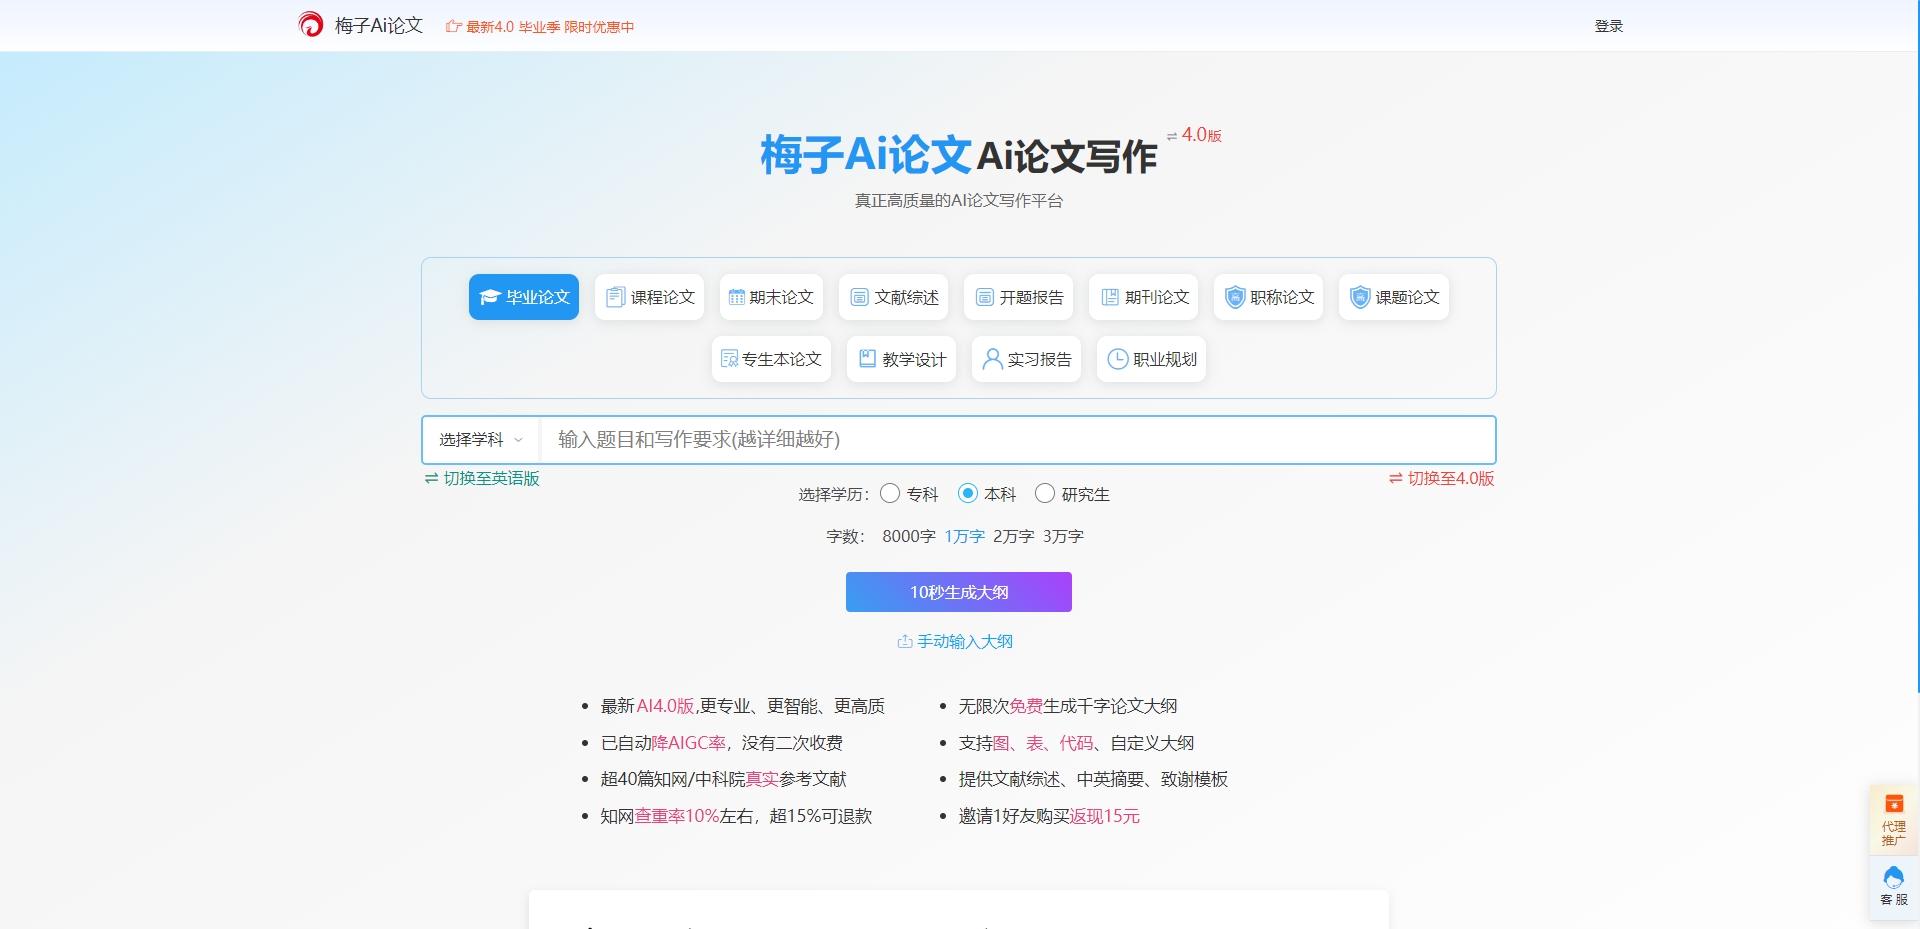This screenshot has width=1920, height=929.
Task: Click the 登录 login link
Action: click(x=1609, y=26)
